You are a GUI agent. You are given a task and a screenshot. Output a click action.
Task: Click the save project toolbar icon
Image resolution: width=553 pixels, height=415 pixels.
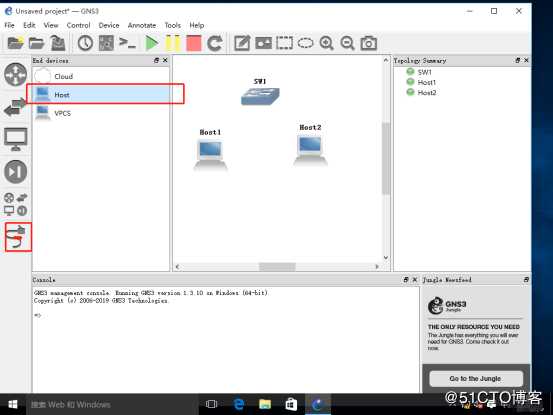coord(58,43)
